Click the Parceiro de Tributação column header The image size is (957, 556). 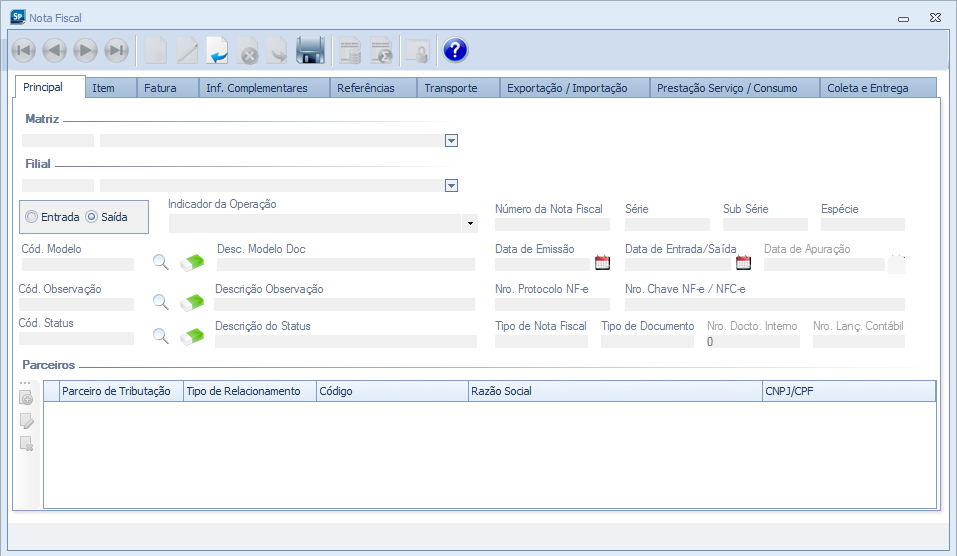coord(121,391)
